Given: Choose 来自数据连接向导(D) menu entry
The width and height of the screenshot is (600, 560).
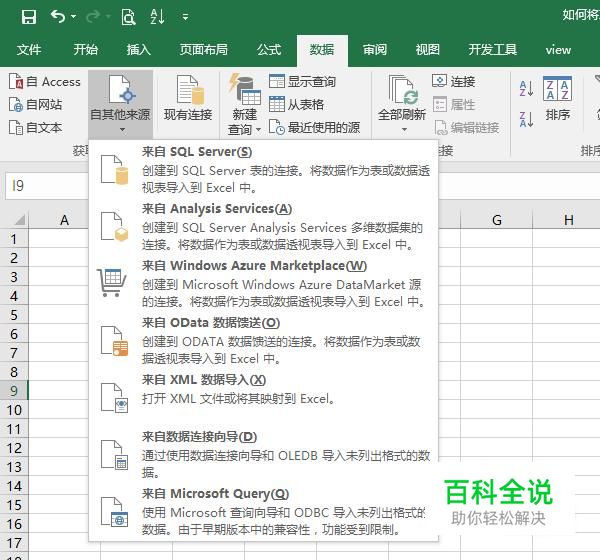Looking at the screenshot, I should click(264, 454).
